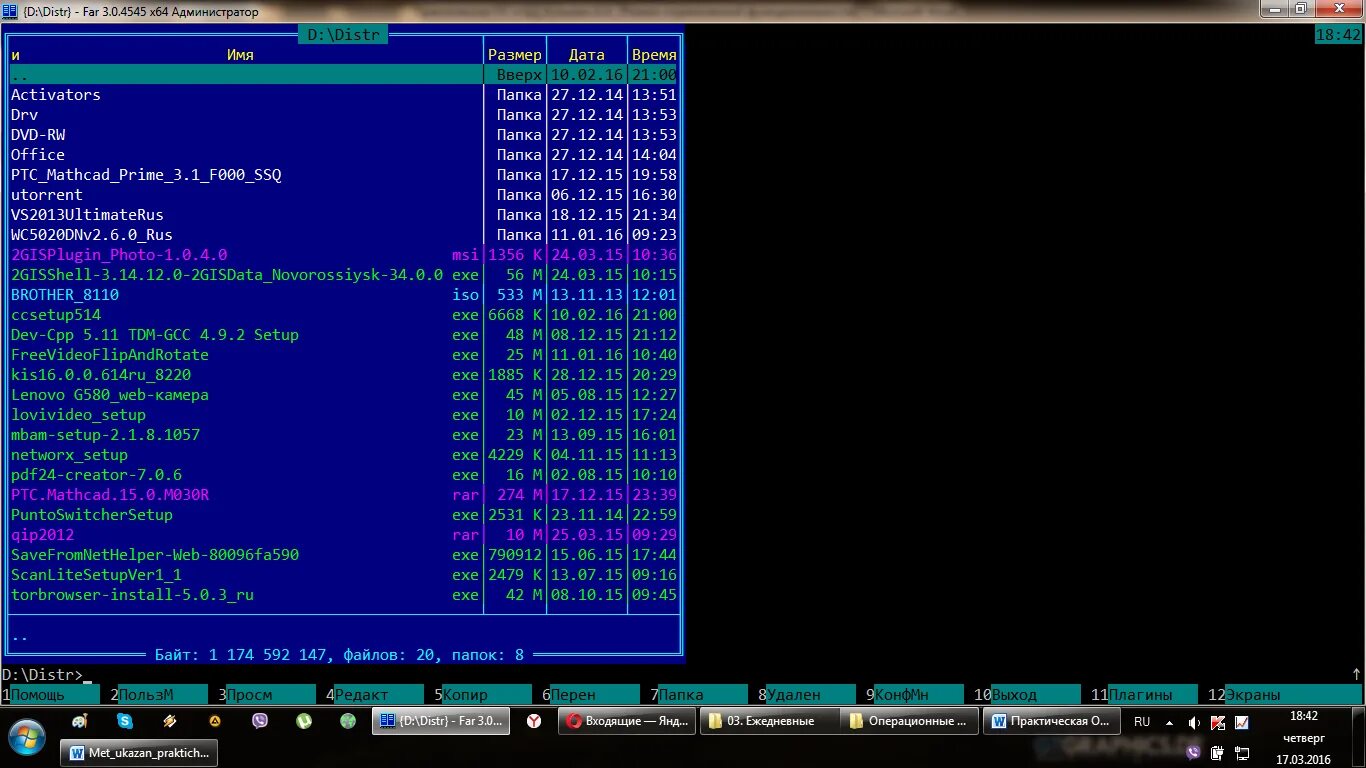Switch to 'Входящие — Янд...' Opera window
This screenshot has width=1366, height=768.
point(627,721)
